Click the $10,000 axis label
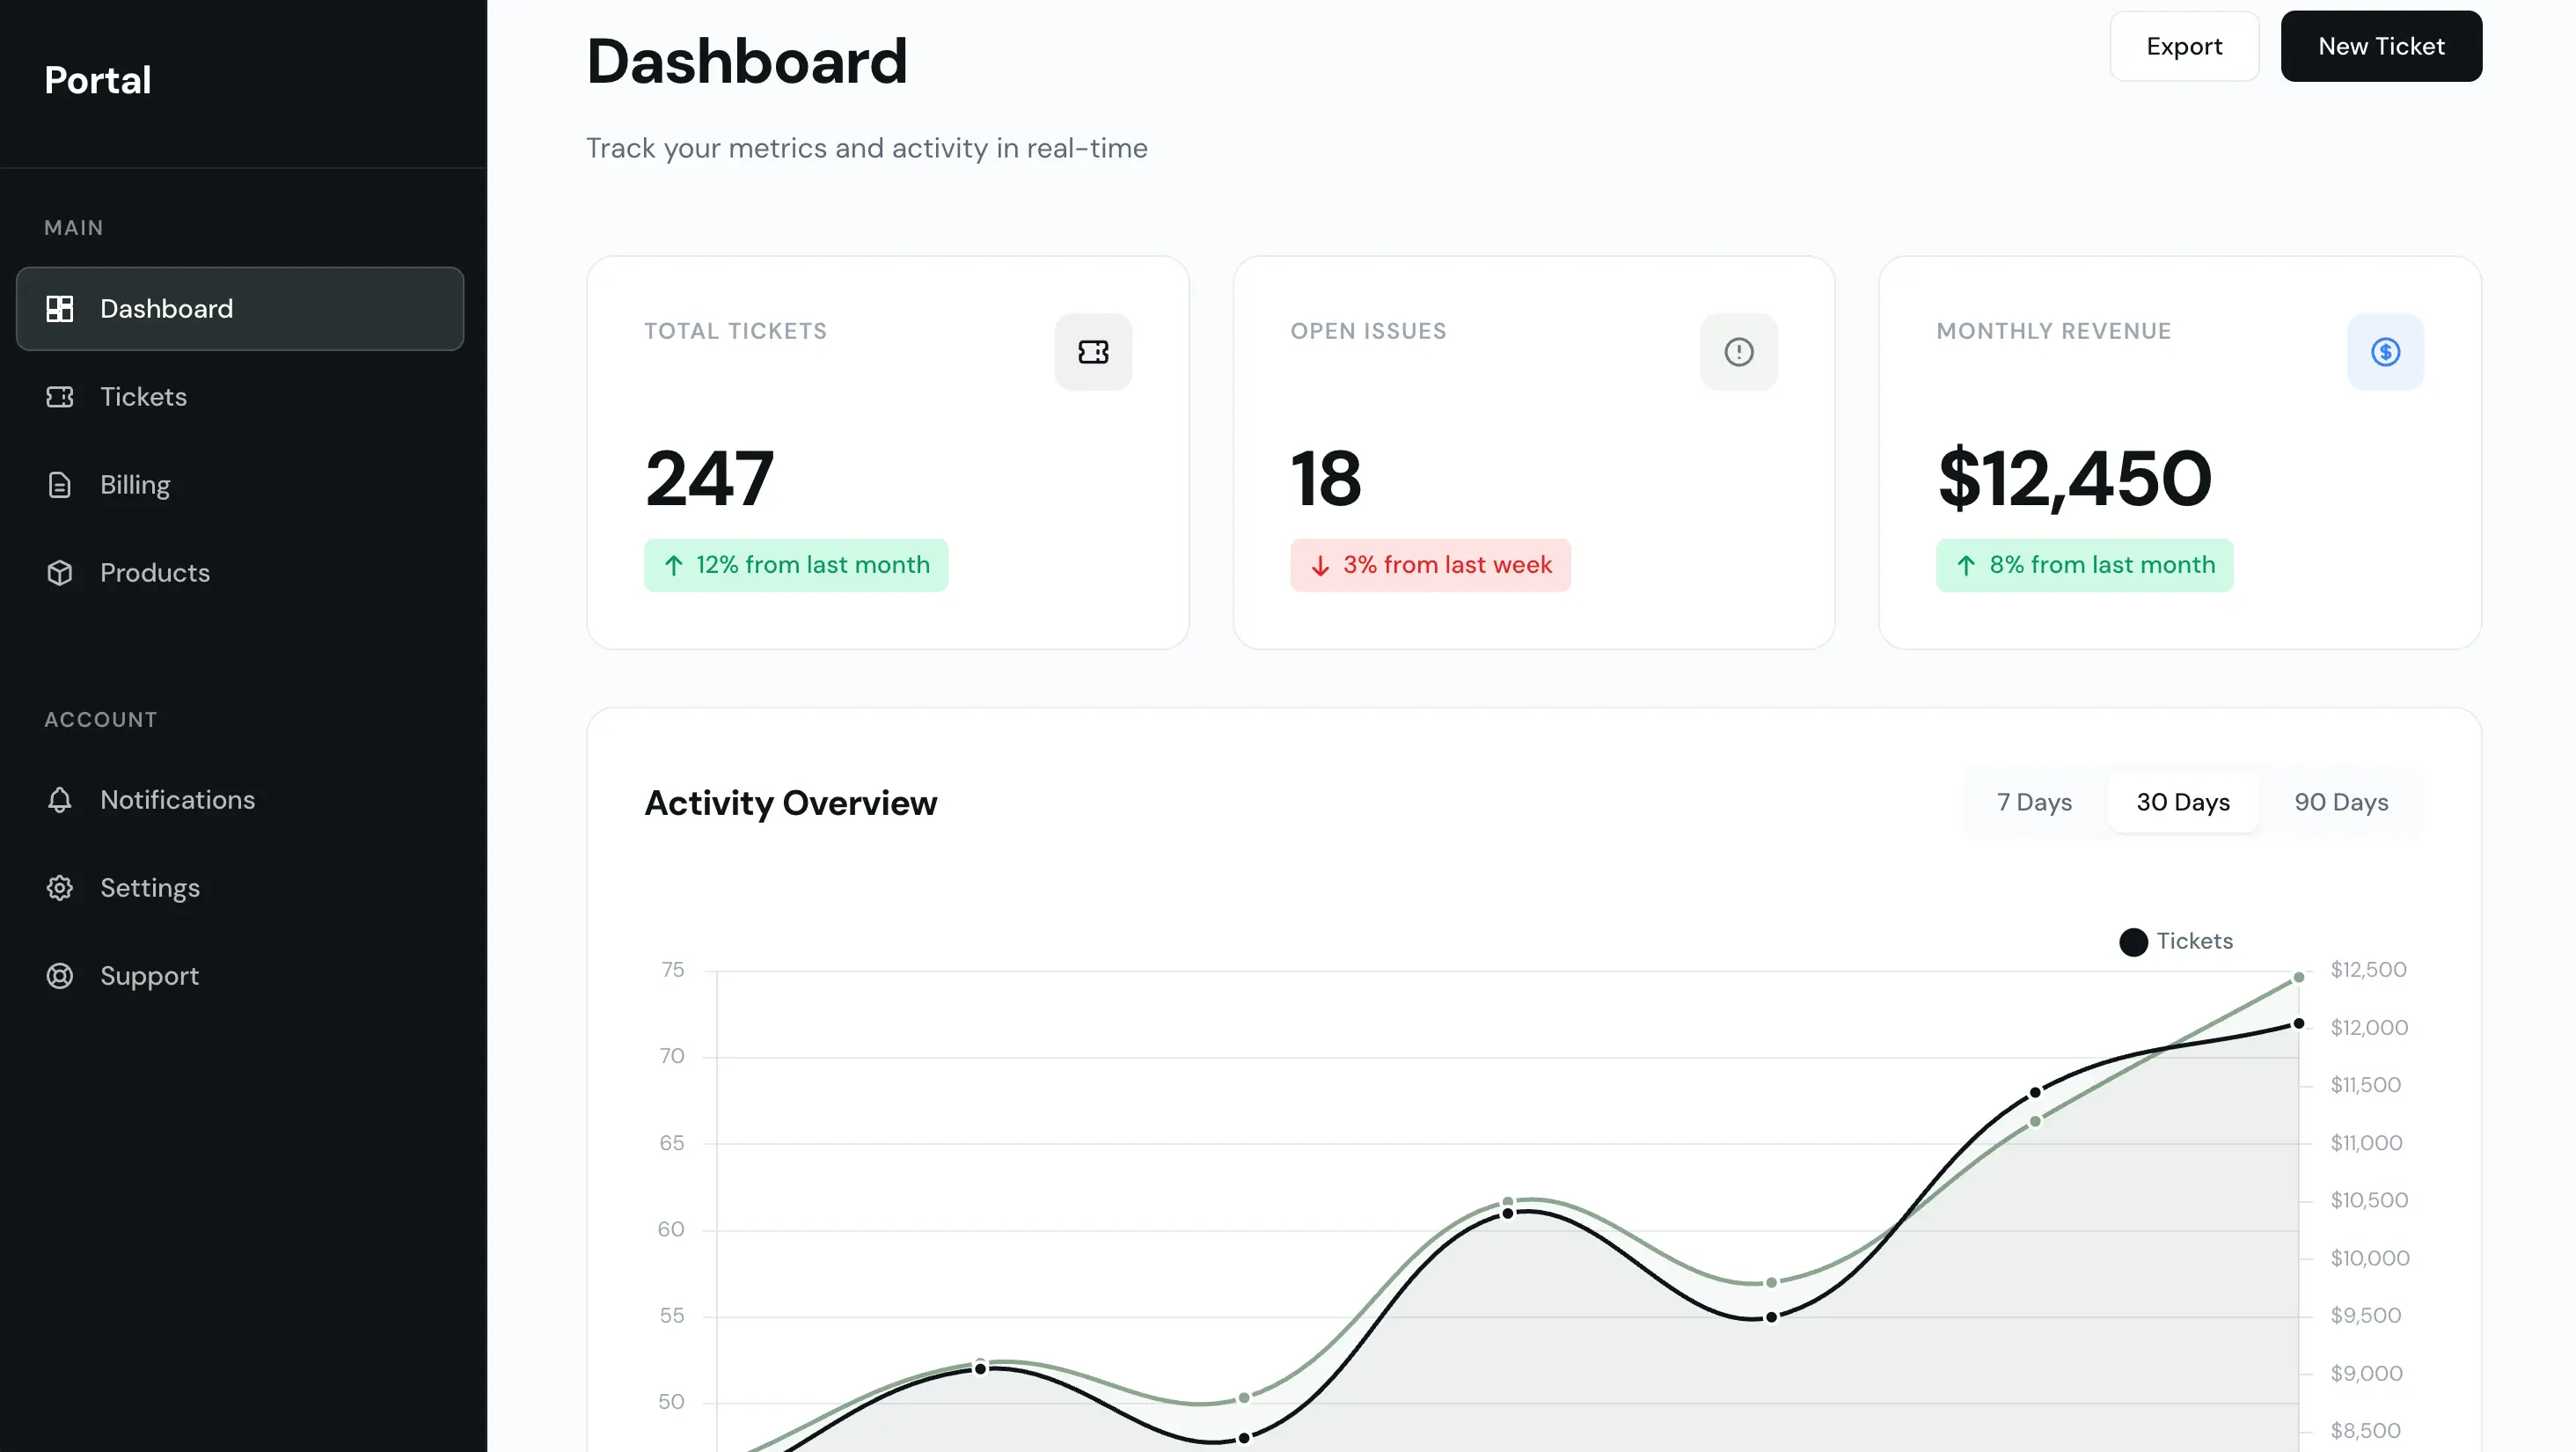2576x1452 pixels. pos(2369,1258)
